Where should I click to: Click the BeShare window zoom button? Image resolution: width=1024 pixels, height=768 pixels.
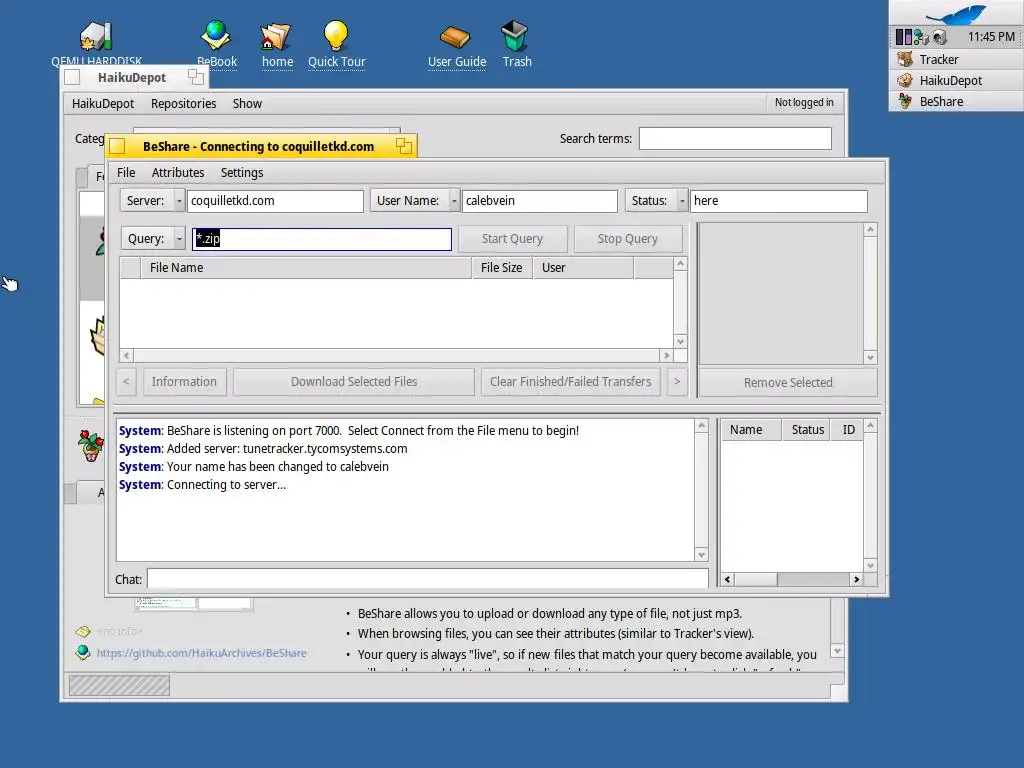coord(404,146)
